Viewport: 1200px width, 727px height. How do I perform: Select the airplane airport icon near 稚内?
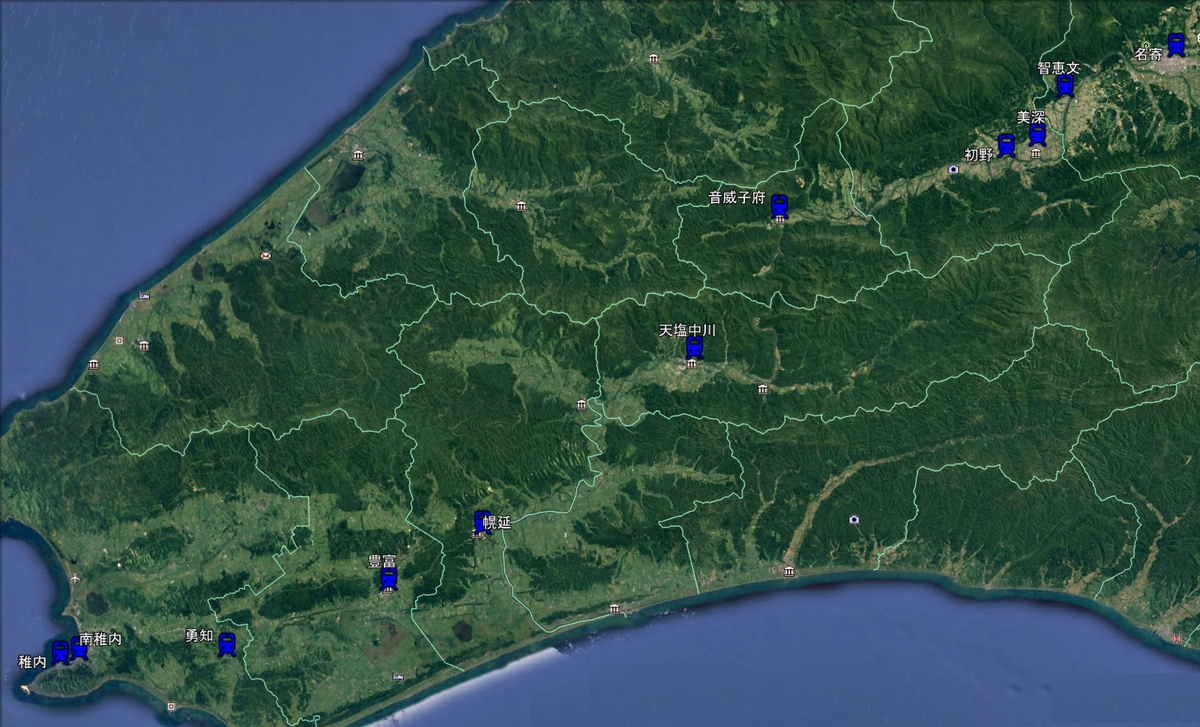point(76,579)
